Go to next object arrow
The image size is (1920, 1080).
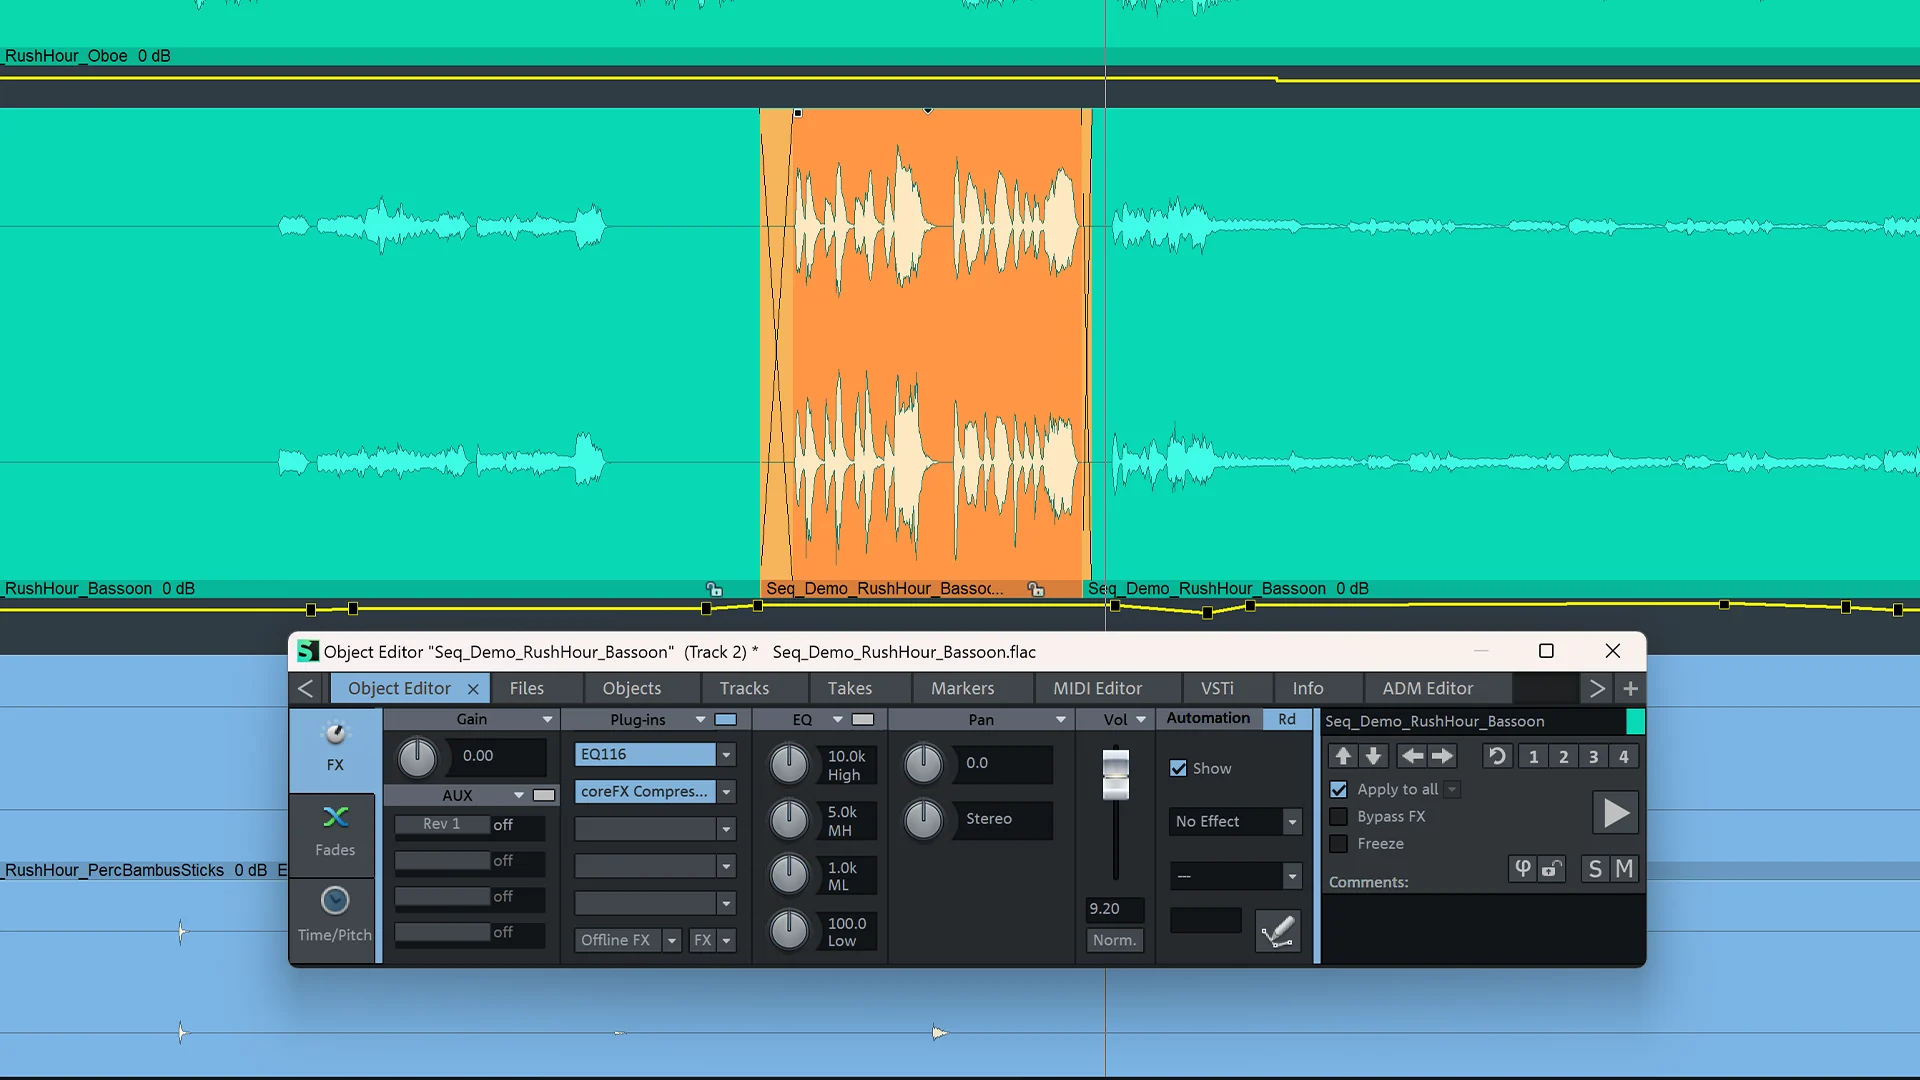pos(1442,757)
